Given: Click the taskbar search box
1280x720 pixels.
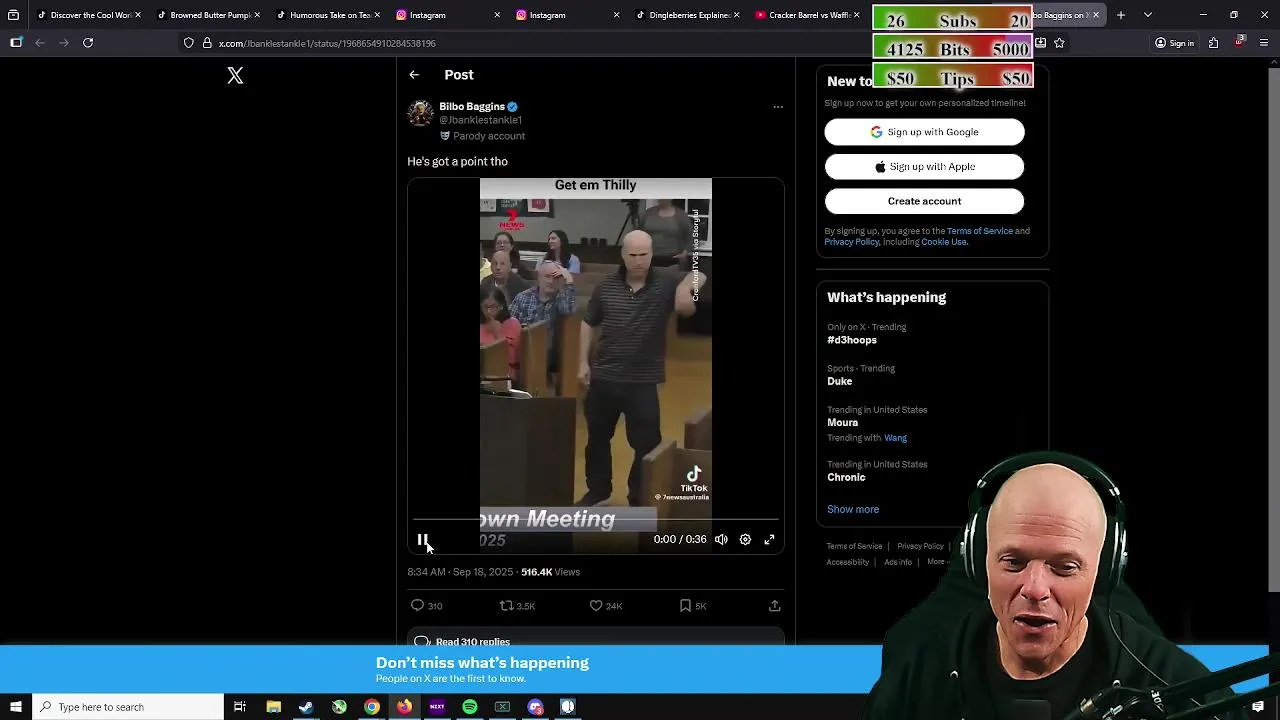Looking at the screenshot, I should pyautogui.click(x=127, y=707).
